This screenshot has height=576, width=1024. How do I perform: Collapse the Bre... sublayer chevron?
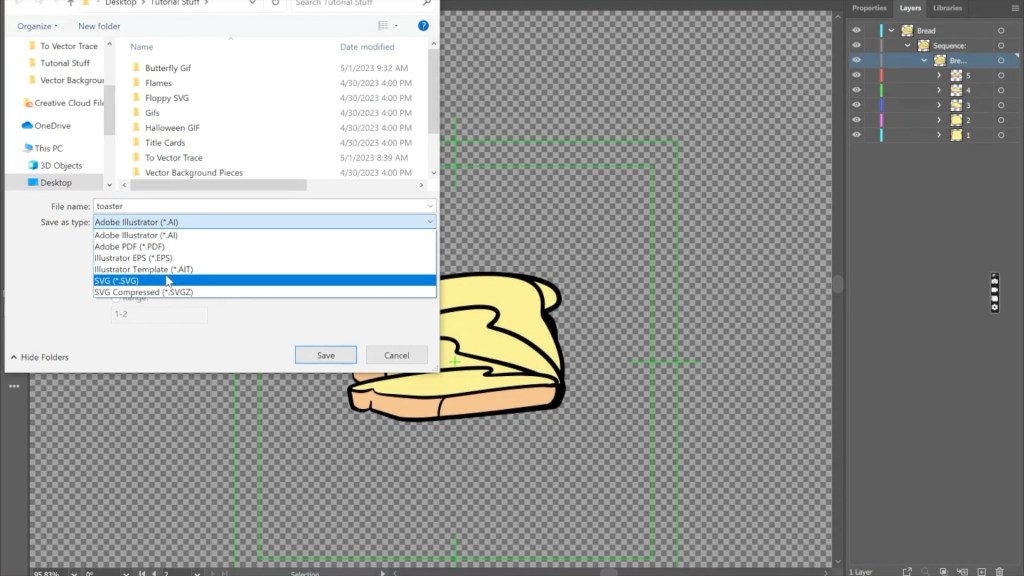tap(924, 61)
